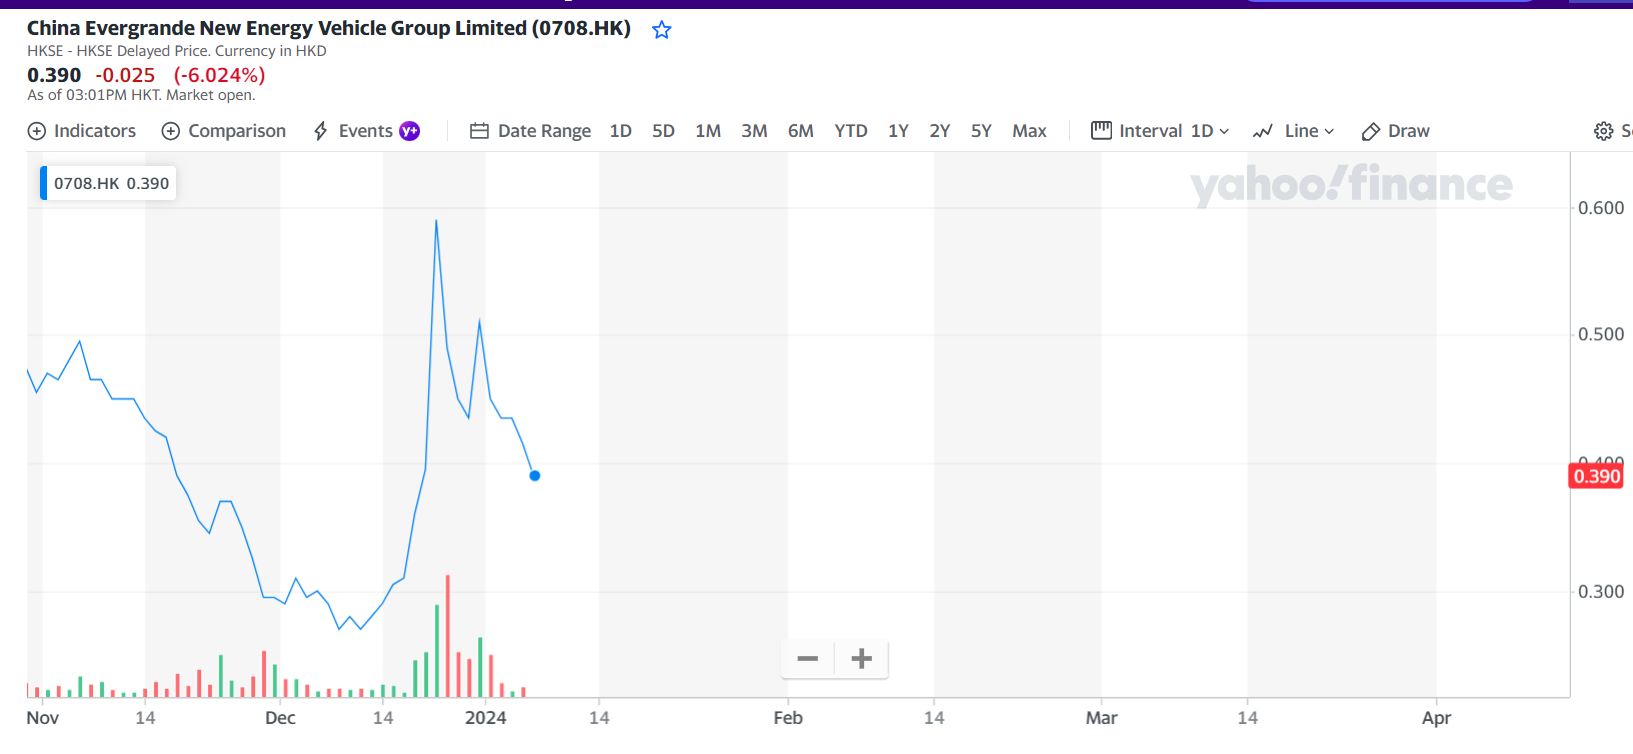Screen dimensions: 1633x754
Task: Select the 1Y date range
Action: 899,131
